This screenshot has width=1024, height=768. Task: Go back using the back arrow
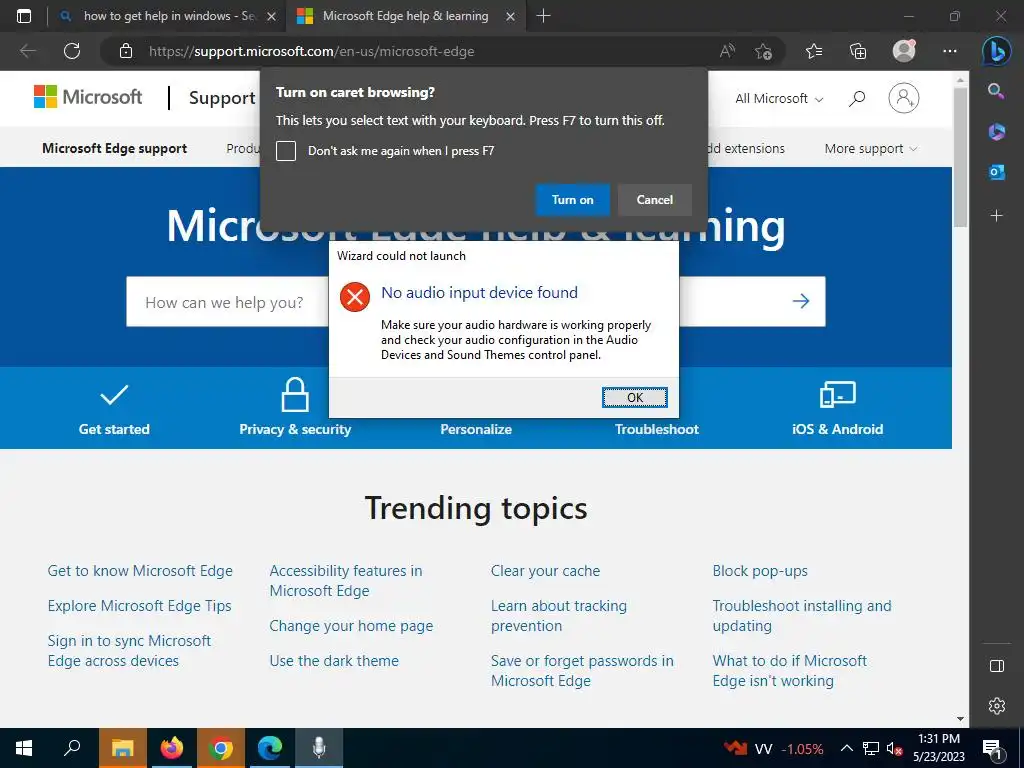(x=27, y=51)
